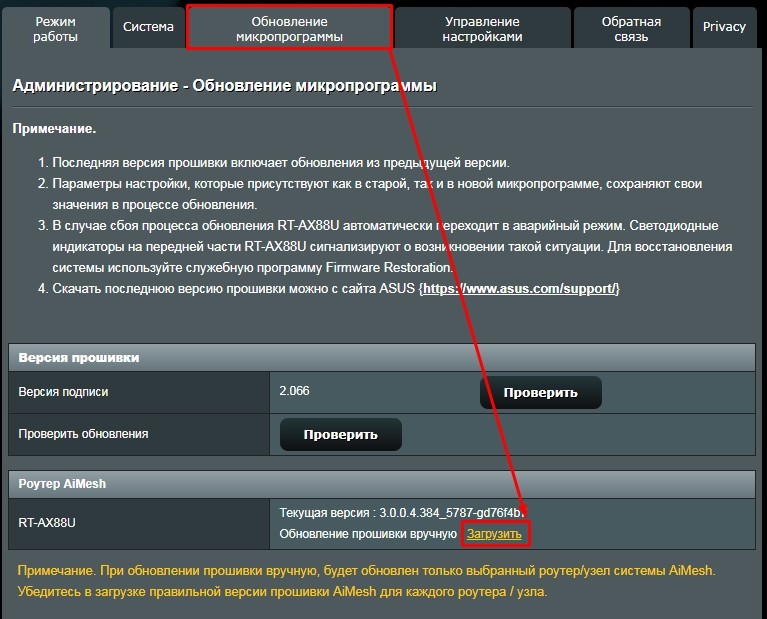Click the Текущая версия firmware text
Viewport: 767px width, 619px height.
tap(402, 513)
